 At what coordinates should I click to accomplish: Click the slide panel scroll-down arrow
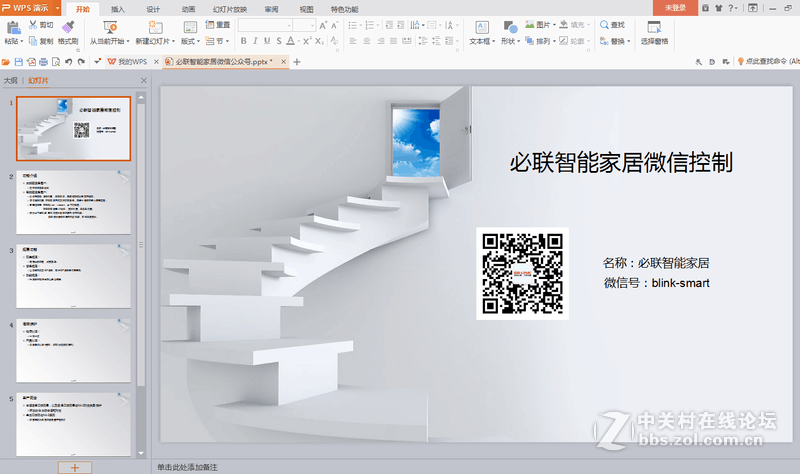click(x=141, y=453)
